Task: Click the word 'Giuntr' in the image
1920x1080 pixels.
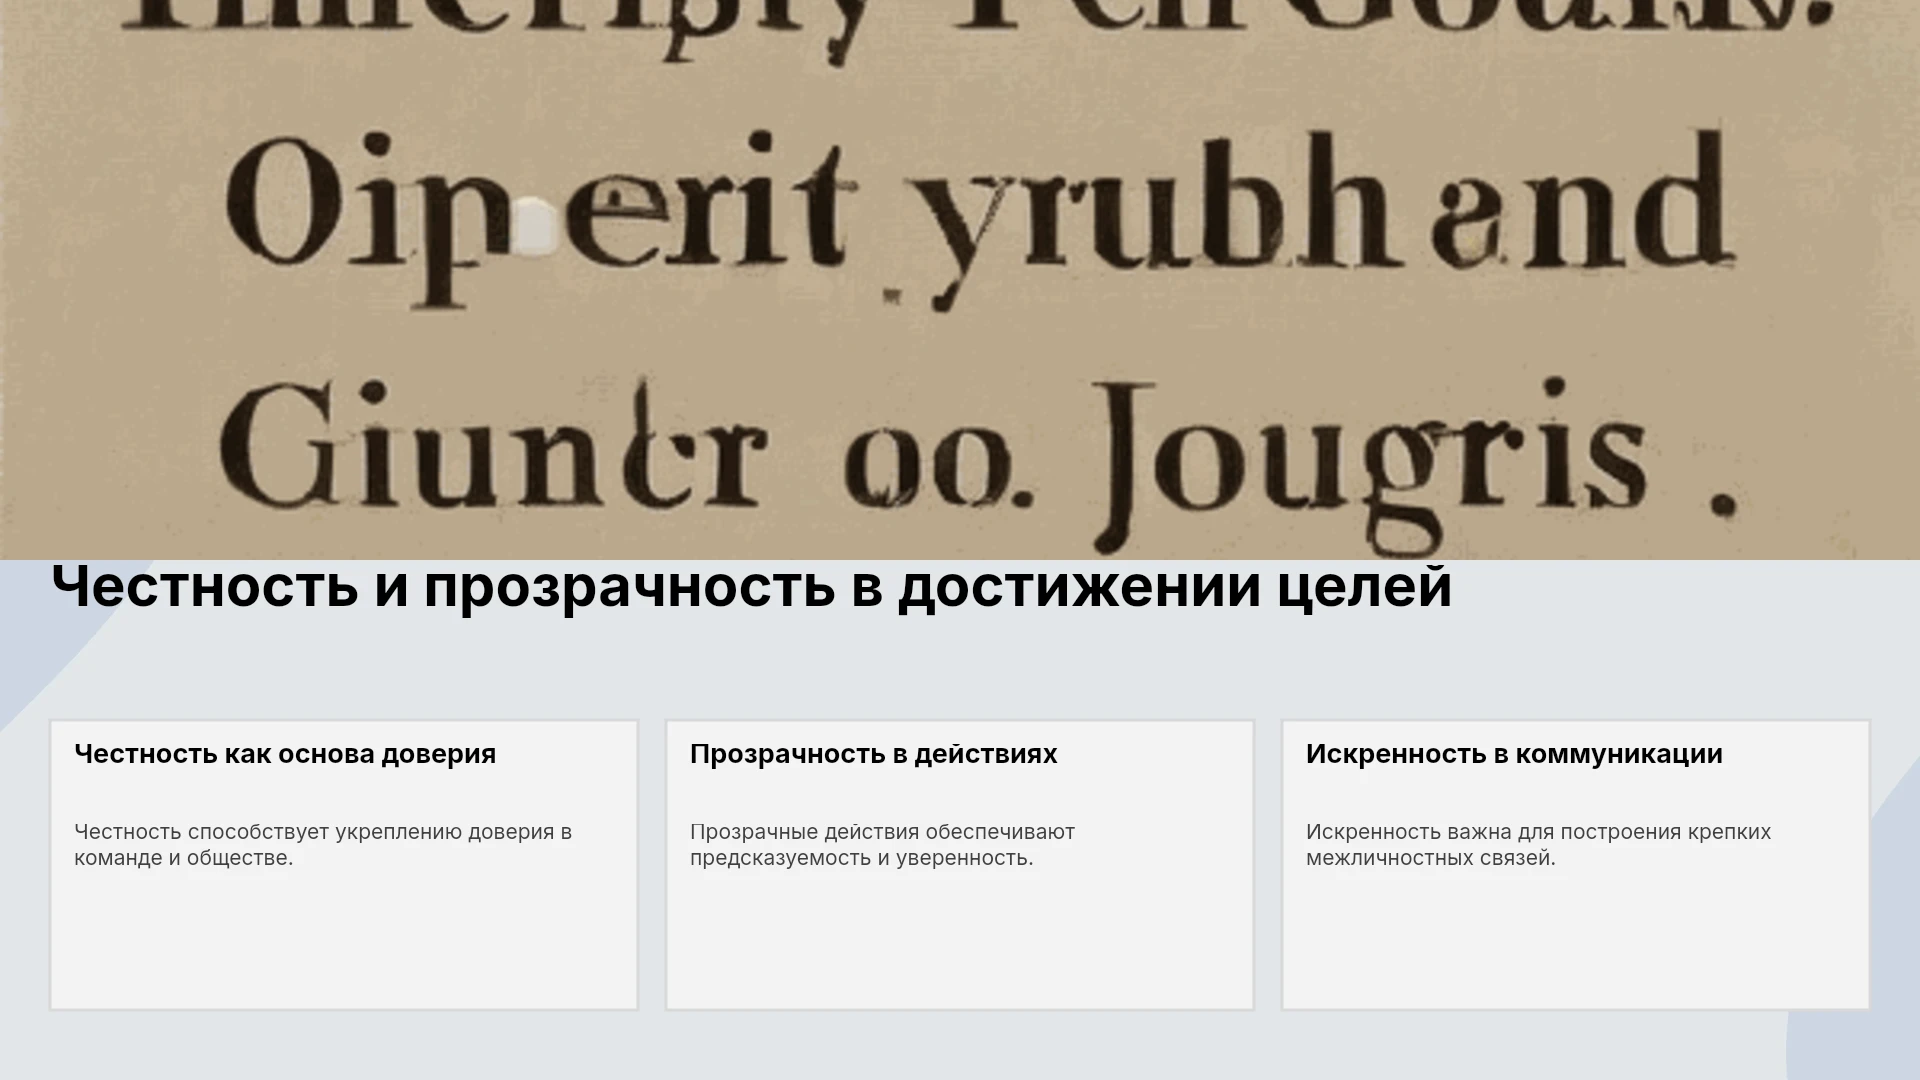Action: 492,447
